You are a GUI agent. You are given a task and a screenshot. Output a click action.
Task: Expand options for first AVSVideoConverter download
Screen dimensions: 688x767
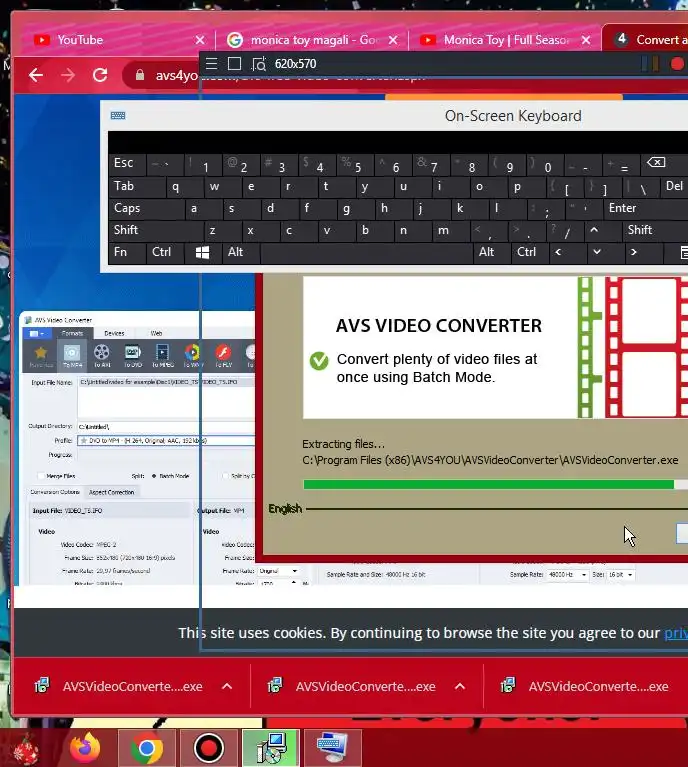[x=227, y=686]
